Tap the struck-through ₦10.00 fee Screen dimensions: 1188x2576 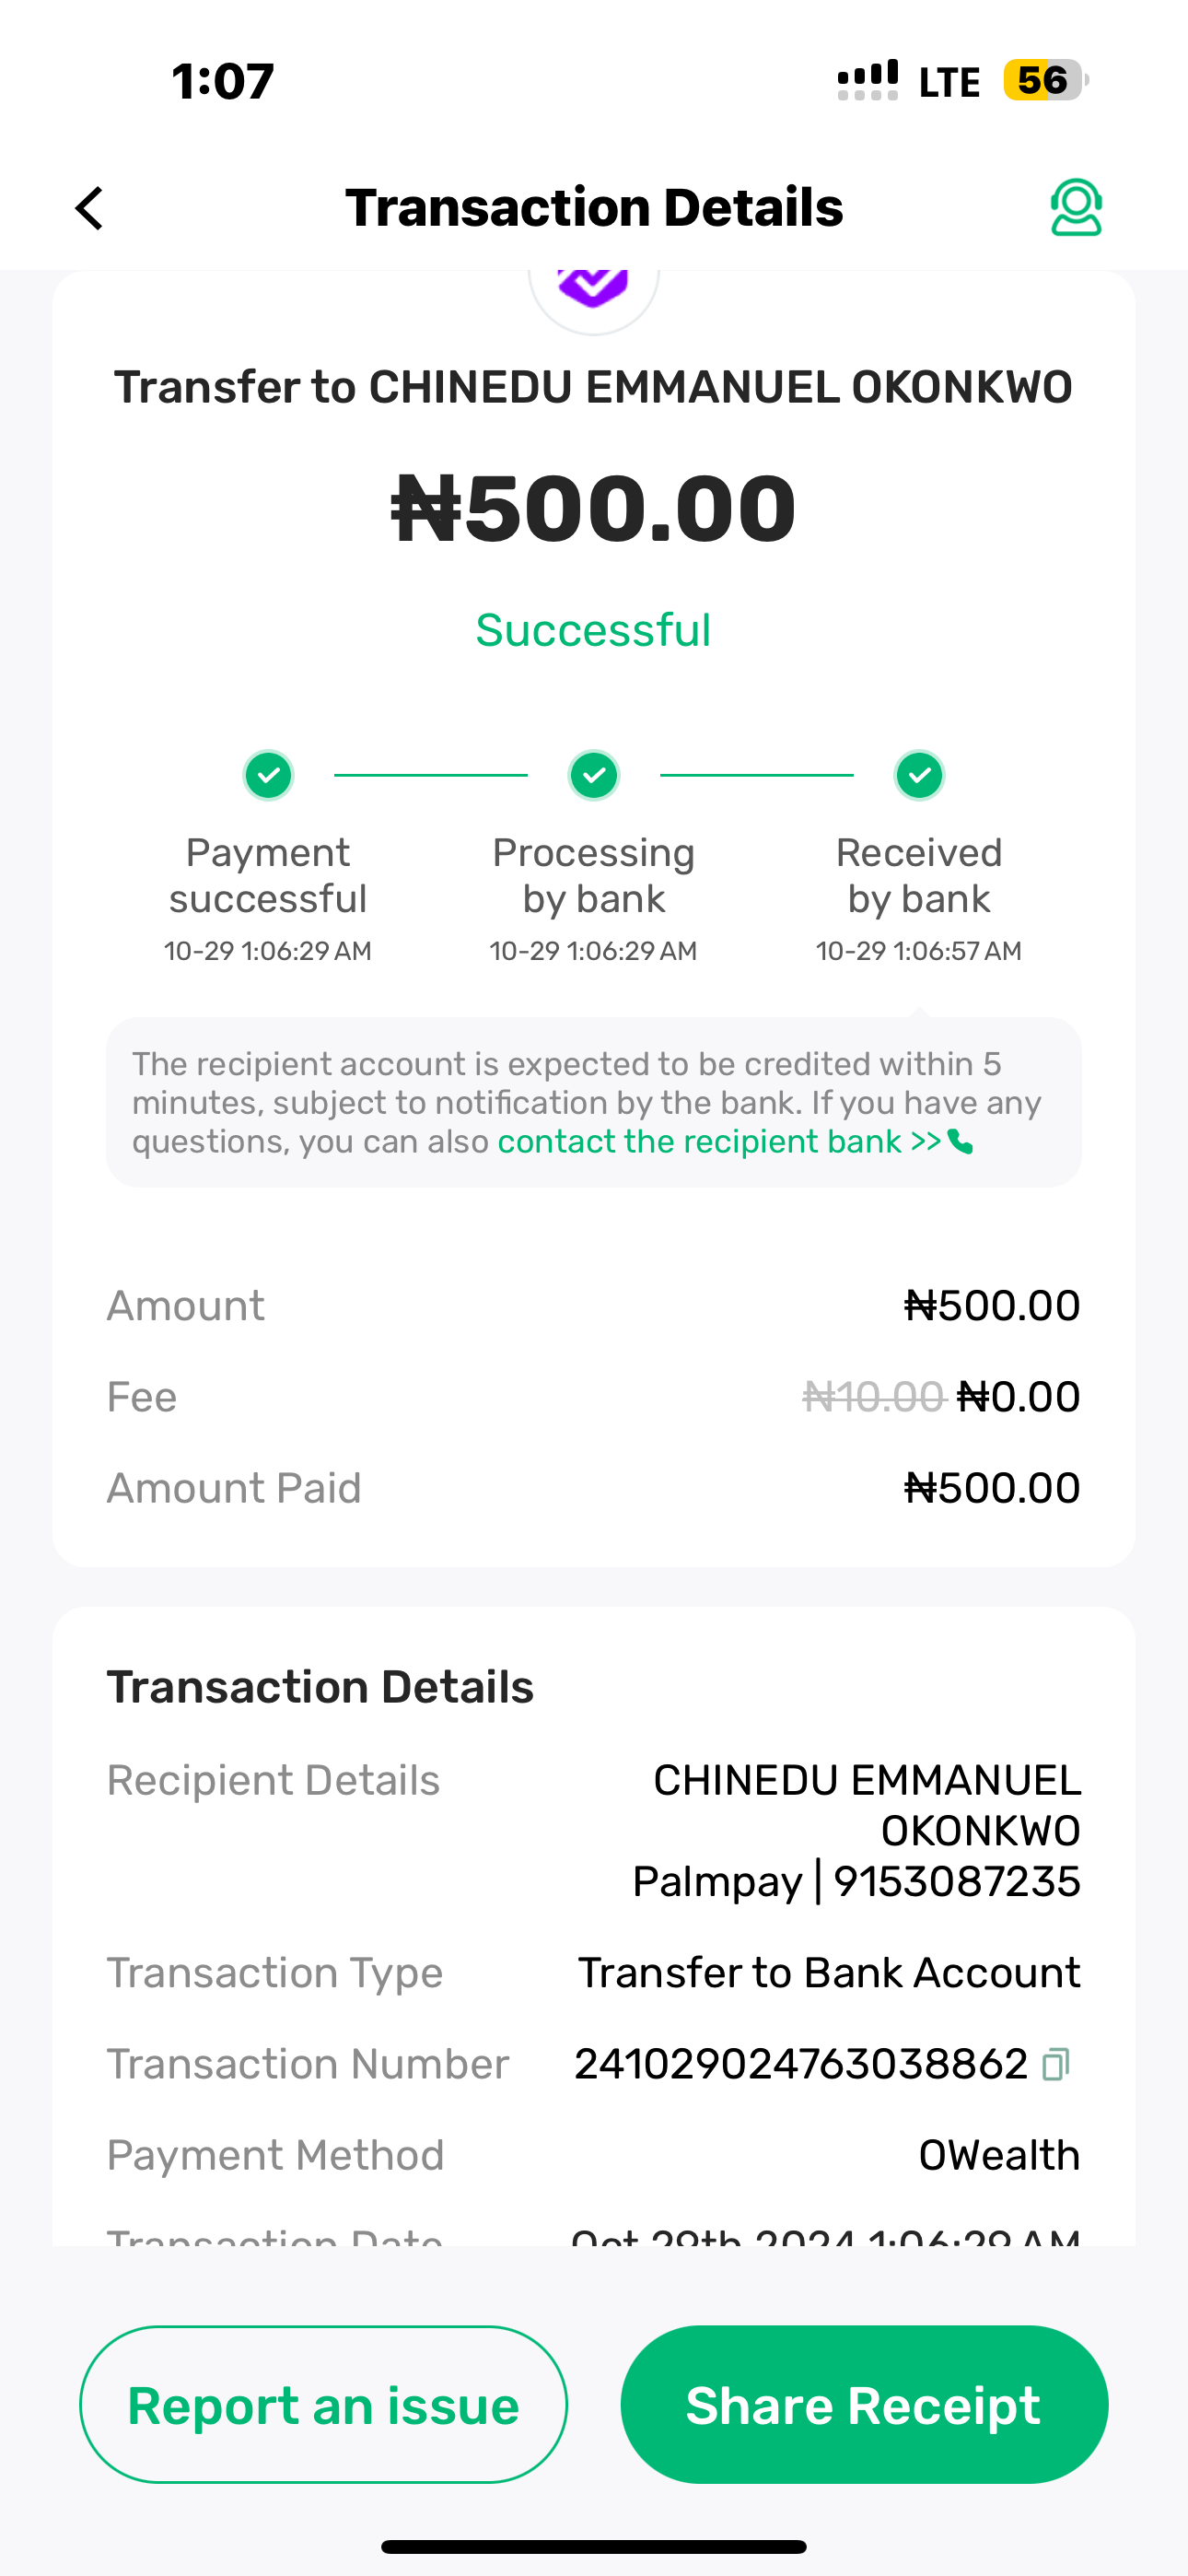pyautogui.click(x=873, y=1397)
